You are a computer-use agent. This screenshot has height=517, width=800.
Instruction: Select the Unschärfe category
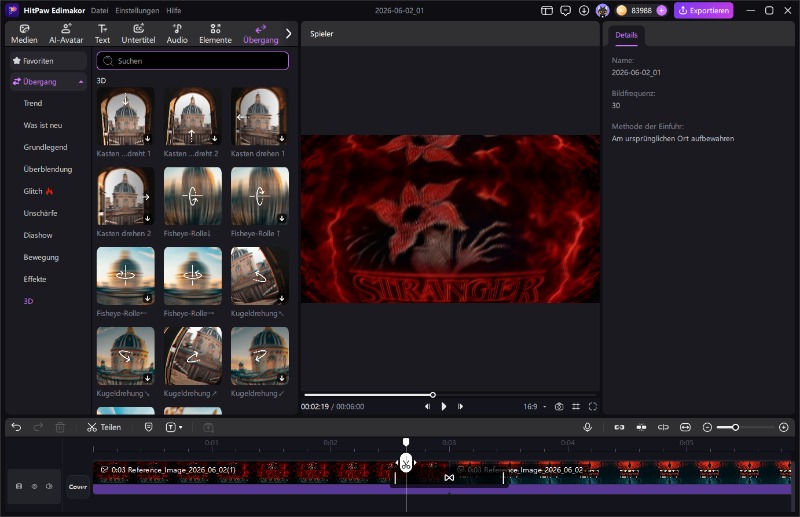40,213
